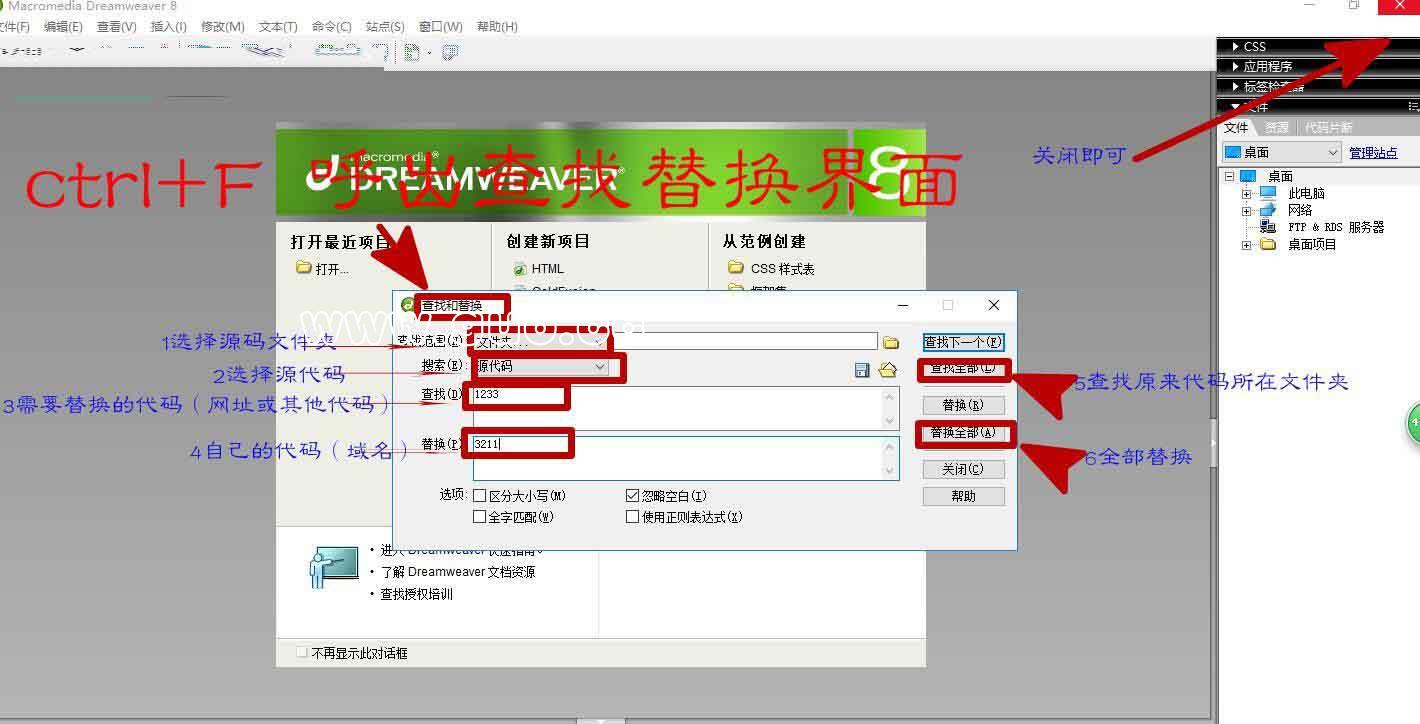1420x724 pixels.
Task: Expand the 桌面项目 tree node
Action: point(1247,245)
